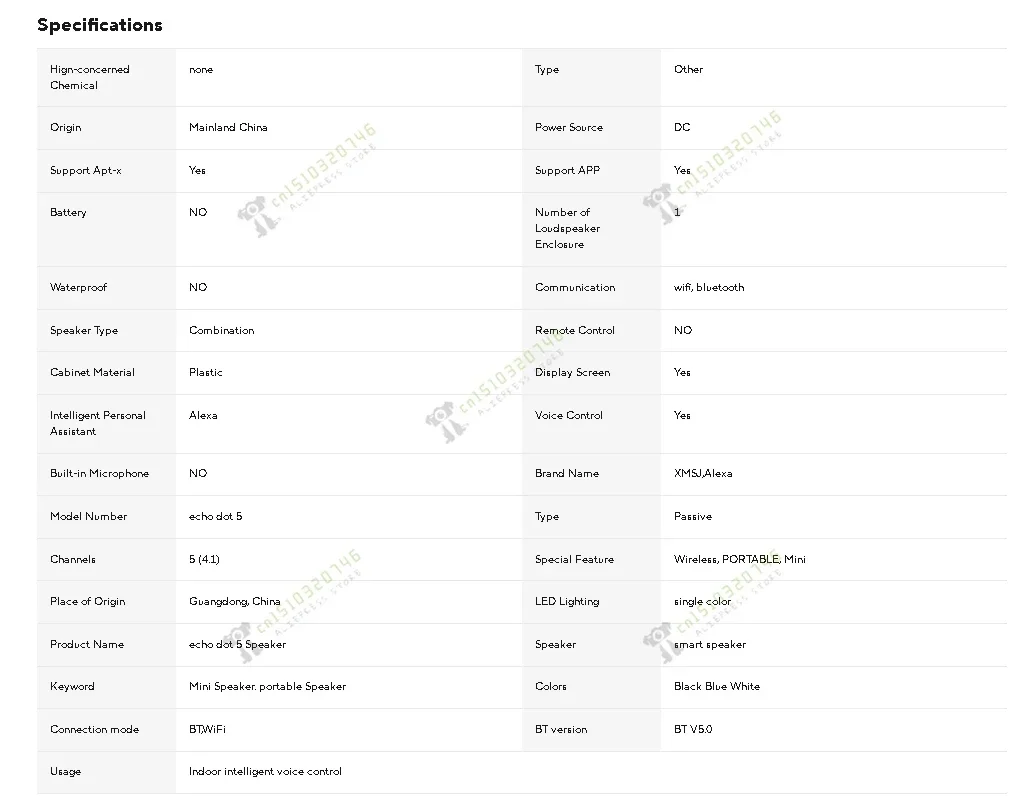Select the Wireless, PORTABLE, Mini feature value

pyautogui.click(x=739, y=559)
